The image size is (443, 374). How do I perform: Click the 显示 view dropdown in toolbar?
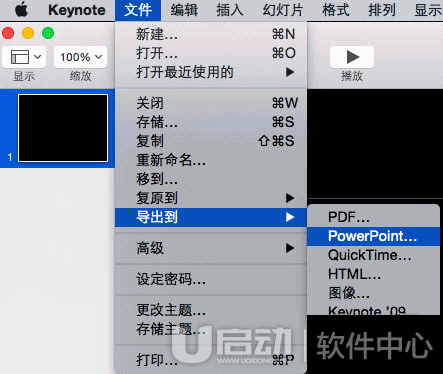(x=24, y=57)
